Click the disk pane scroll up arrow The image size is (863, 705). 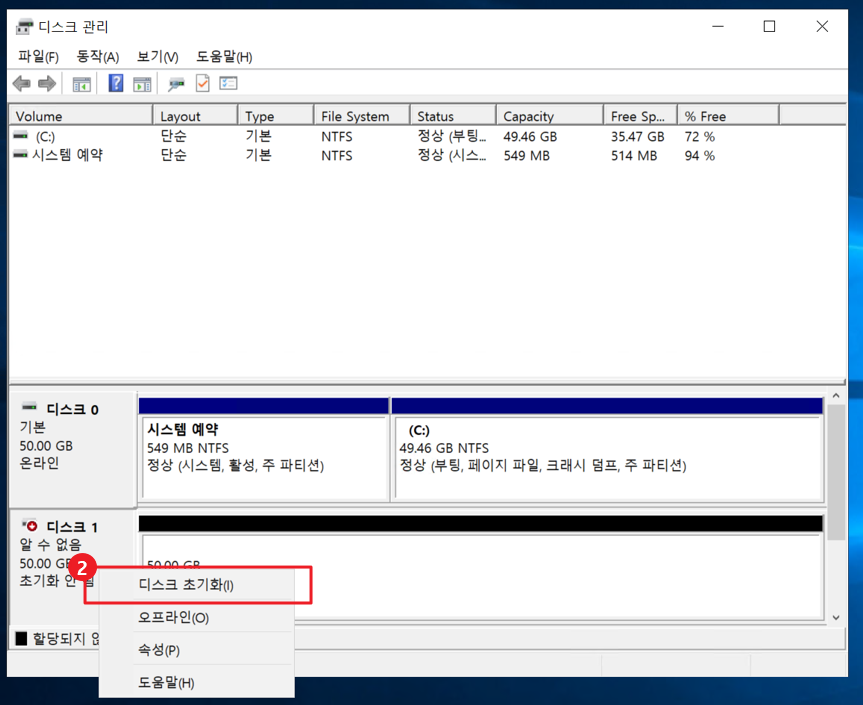point(836,396)
